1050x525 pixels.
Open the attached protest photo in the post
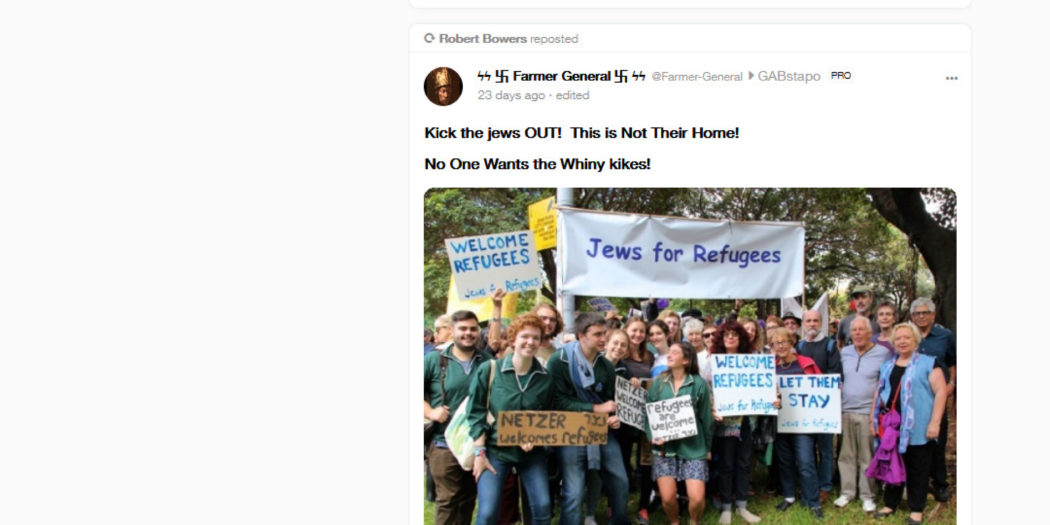point(690,356)
